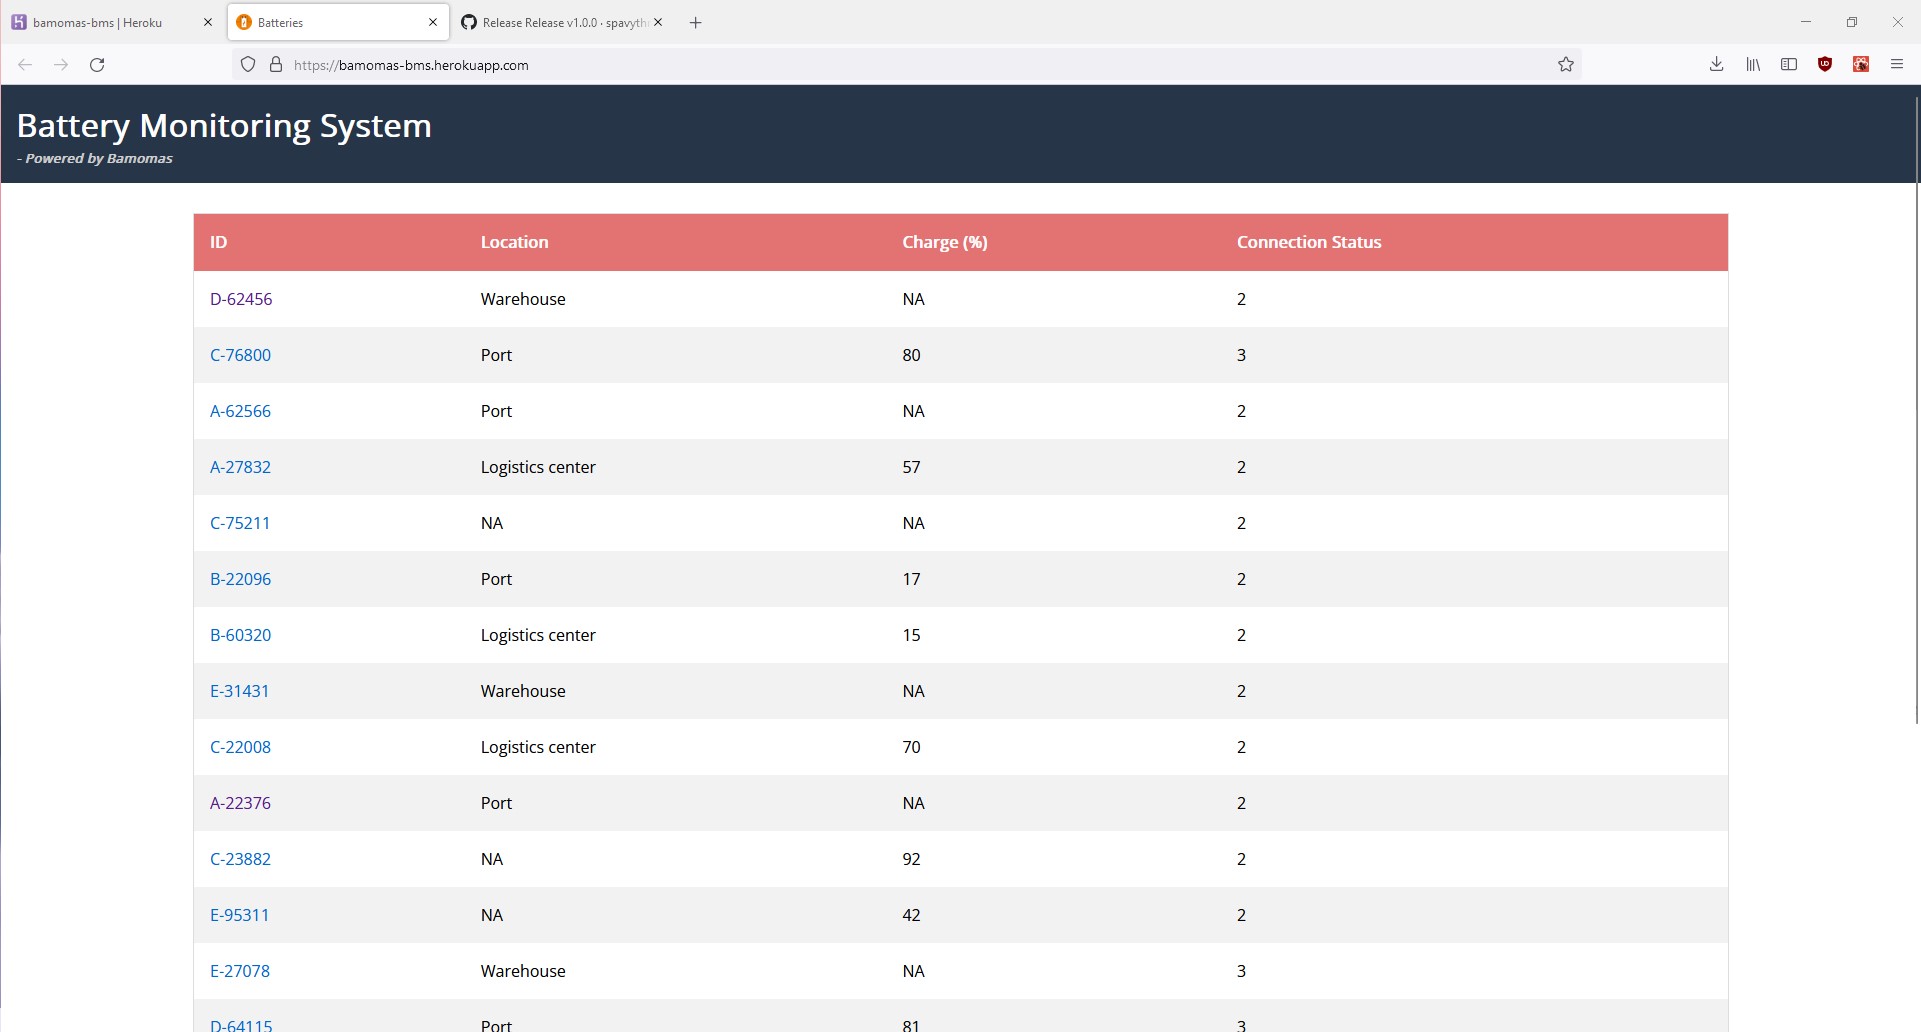Open battery B-22096 details
This screenshot has width=1921, height=1032.
pyautogui.click(x=240, y=578)
